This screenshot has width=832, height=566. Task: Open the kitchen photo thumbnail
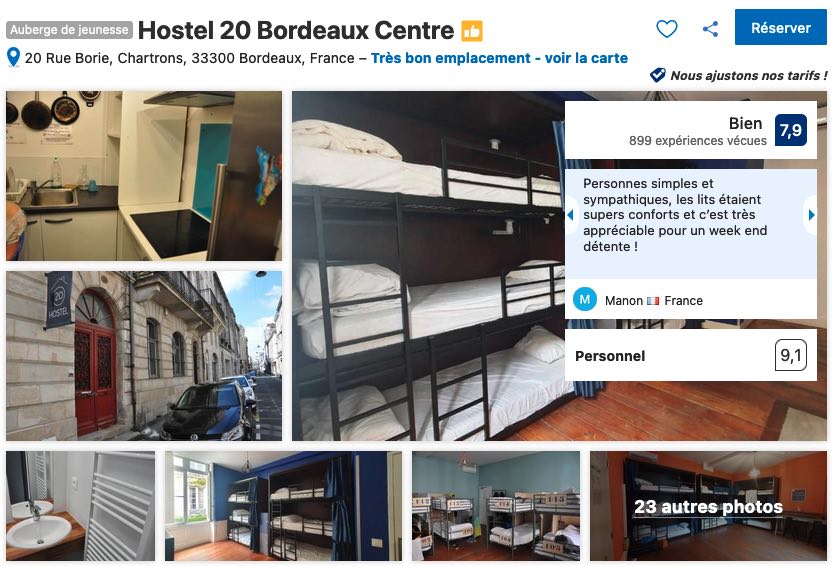(144, 176)
